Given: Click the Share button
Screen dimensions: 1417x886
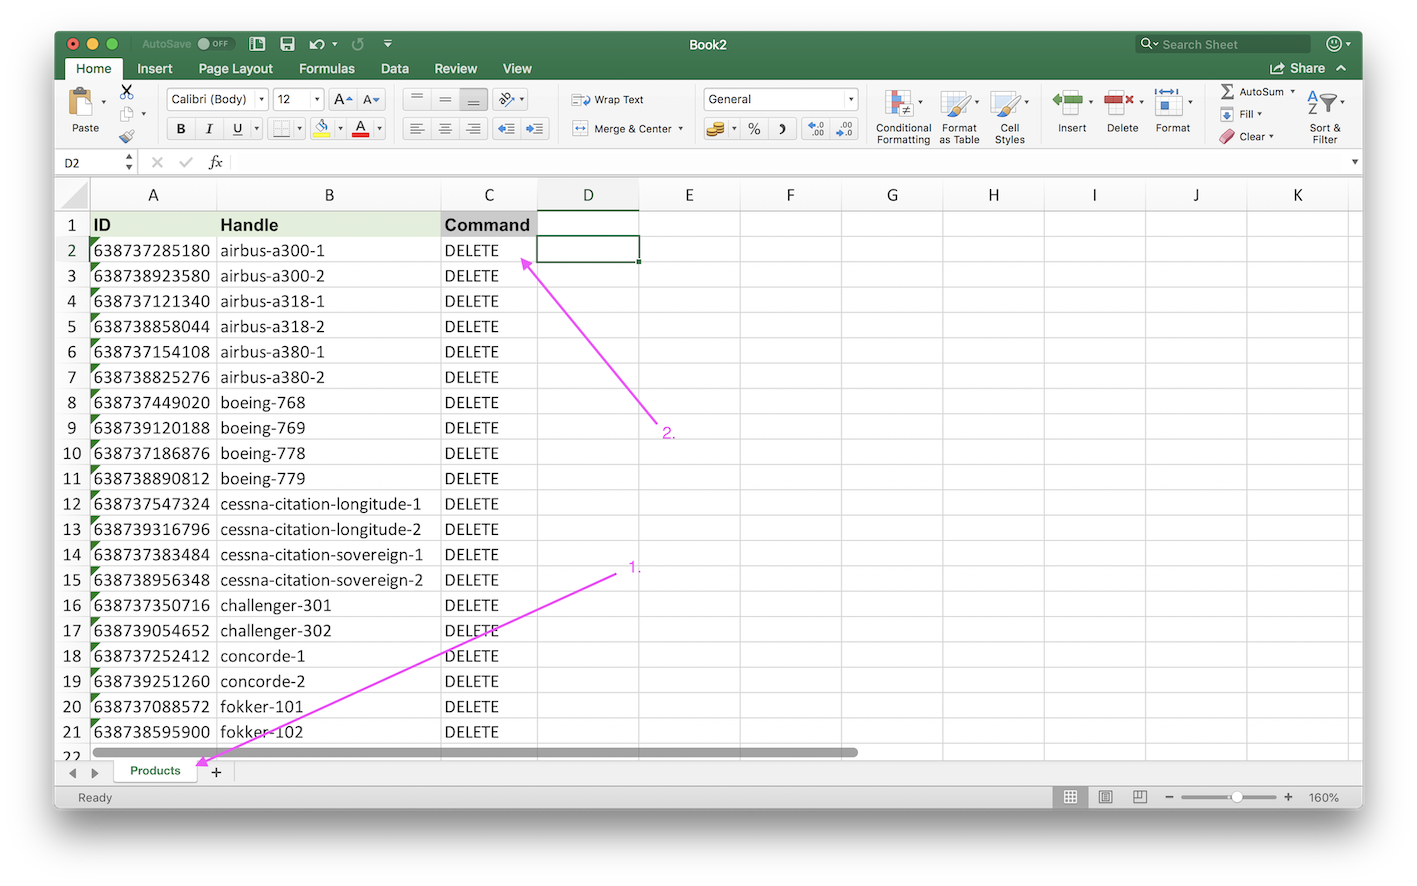Looking at the screenshot, I should 1297,68.
